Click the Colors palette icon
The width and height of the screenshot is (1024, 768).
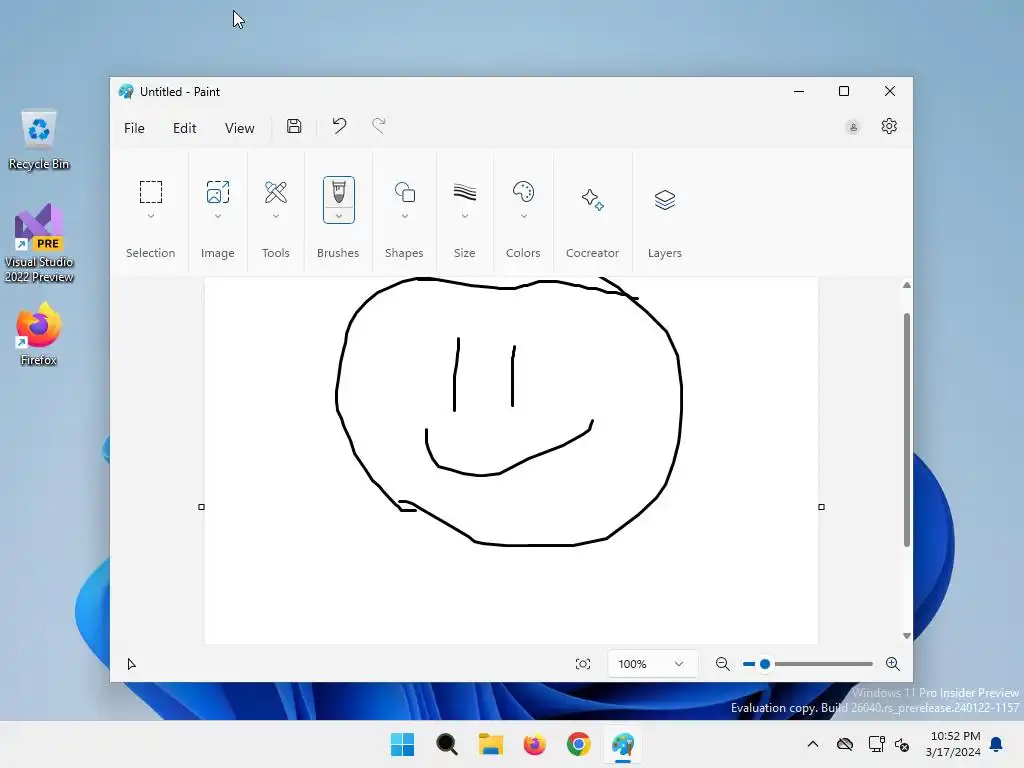[x=523, y=192]
